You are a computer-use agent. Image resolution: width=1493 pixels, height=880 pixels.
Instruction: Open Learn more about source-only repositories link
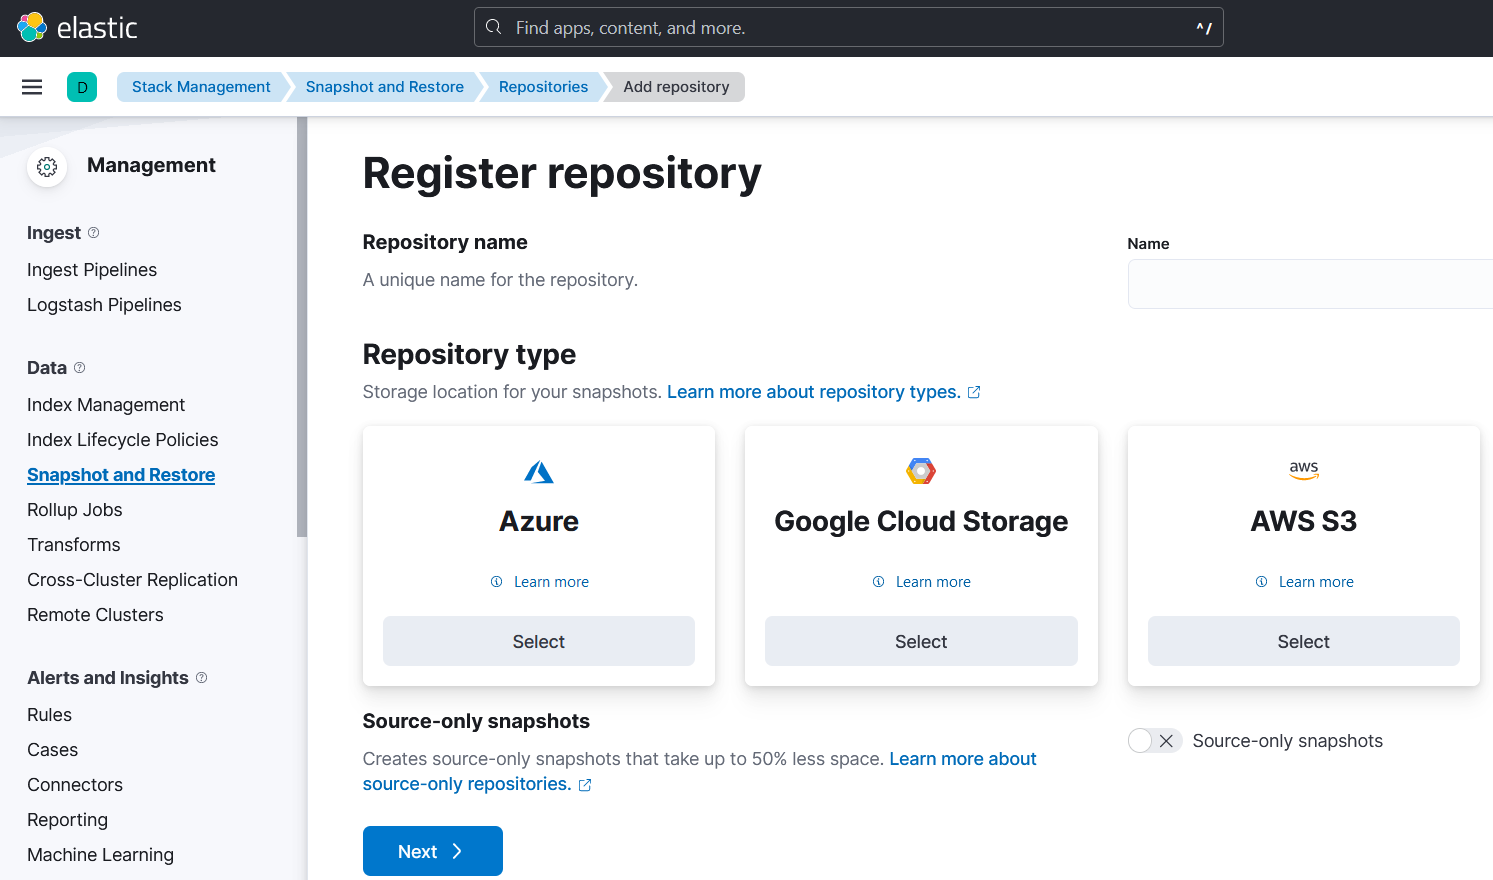click(x=699, y=771)
